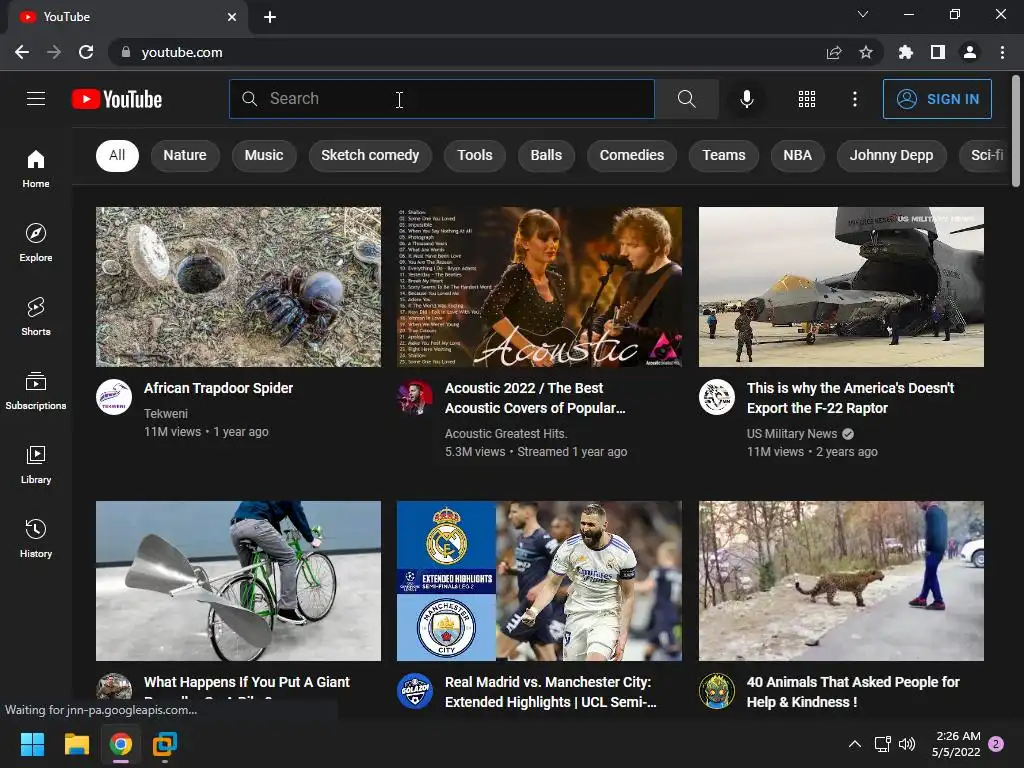
Task: Open the spider video thumbnail
Action: tap(238, 287)
